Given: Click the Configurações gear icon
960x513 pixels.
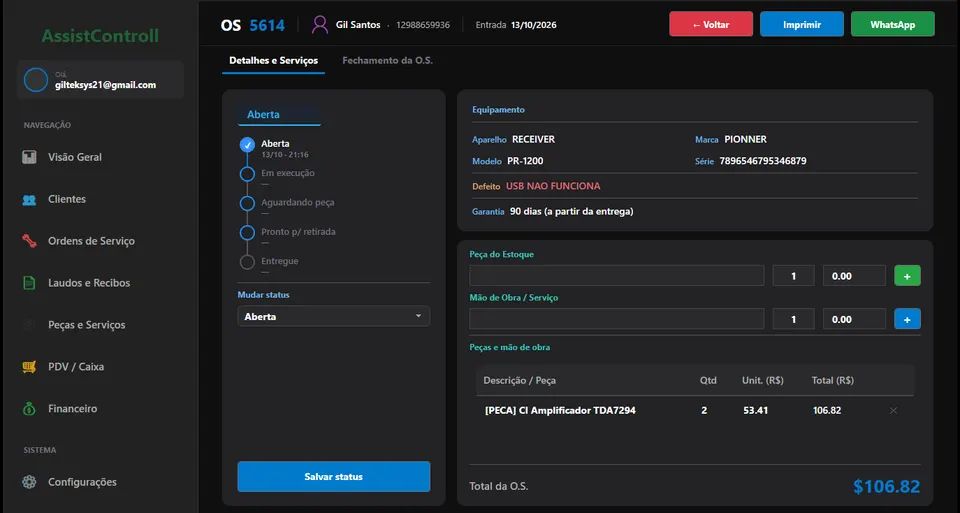Looking at the screenshot, I should pos(29,482).
